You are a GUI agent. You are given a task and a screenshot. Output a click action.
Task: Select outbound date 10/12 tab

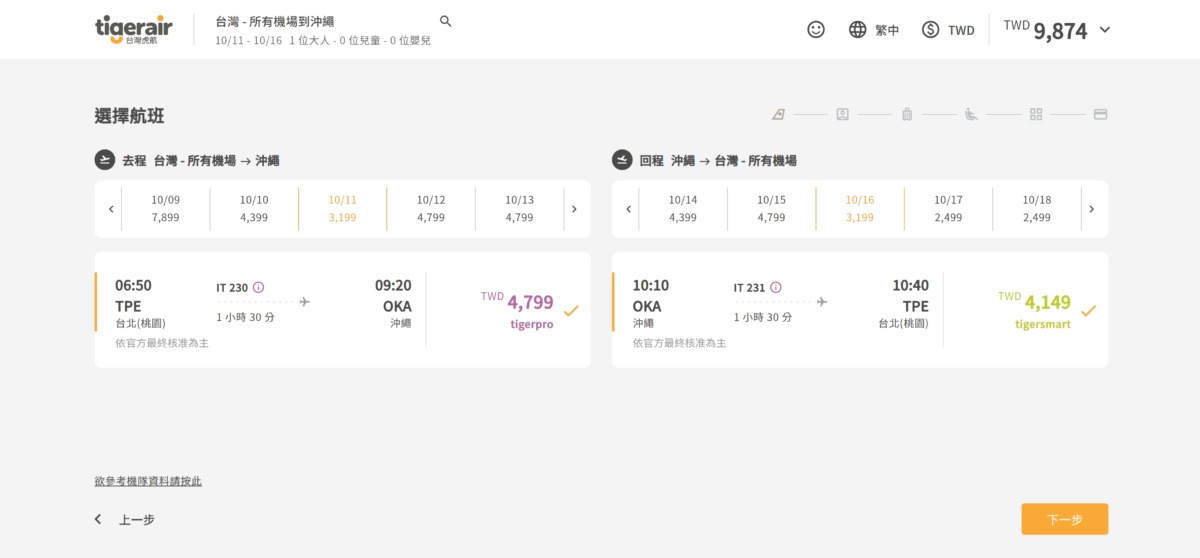[x=431, y=209]
